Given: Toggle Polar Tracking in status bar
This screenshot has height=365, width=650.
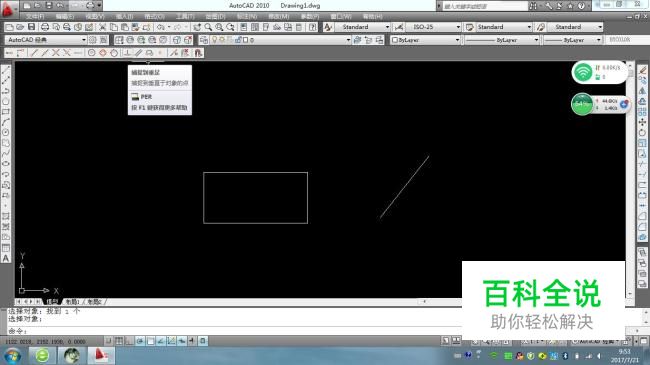Looking at the screenshot, I should (x=140, y=341).
